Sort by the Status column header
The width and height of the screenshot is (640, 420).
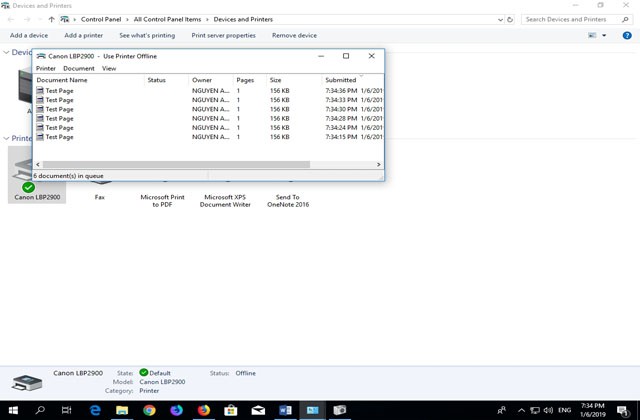167,80
